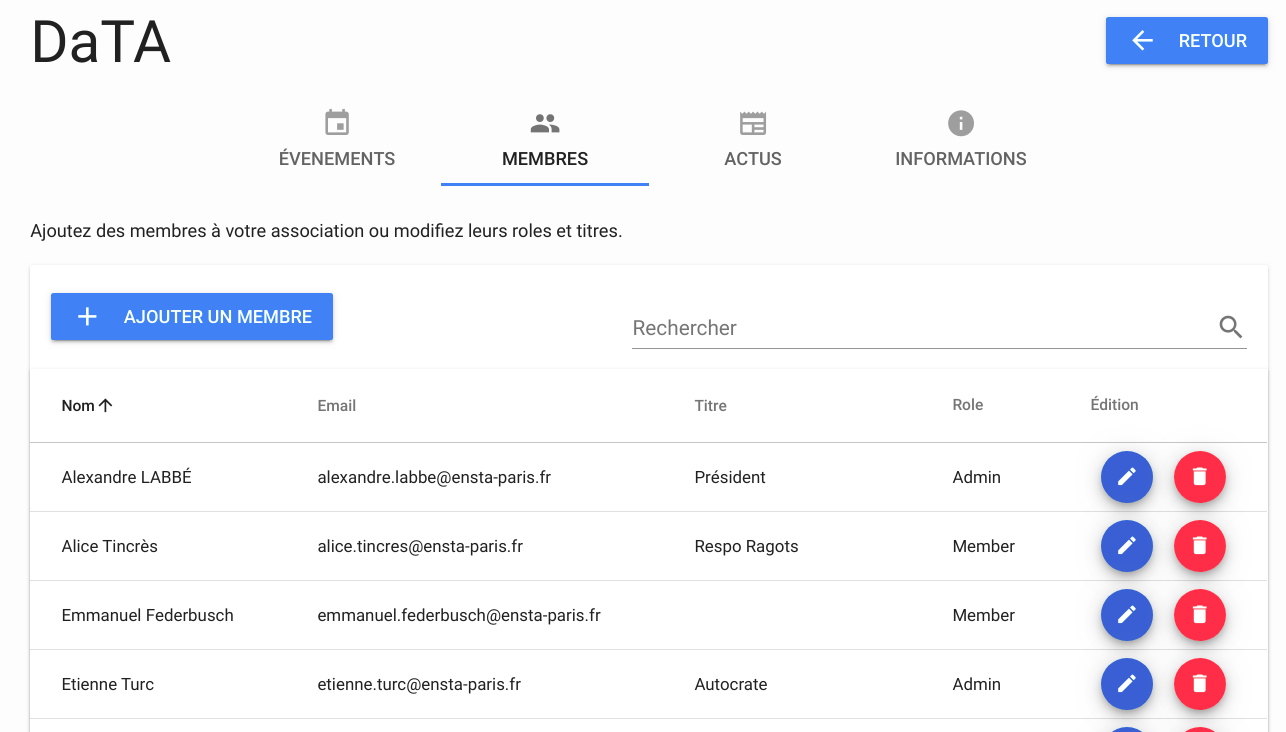The width and height of the screenshot is (1286, 732).
Task: Click the search magnifier icon
Action: pos(1231,327)
